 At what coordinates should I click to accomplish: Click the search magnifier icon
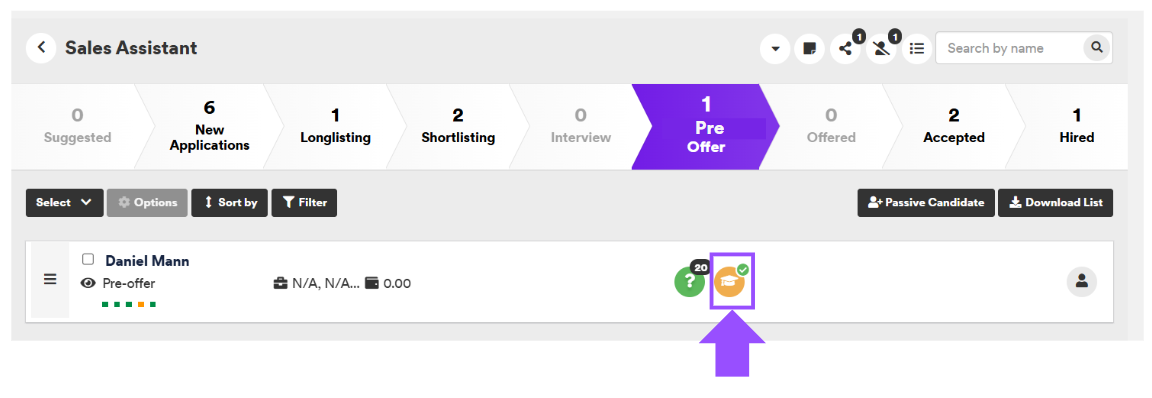[1097, 48]
